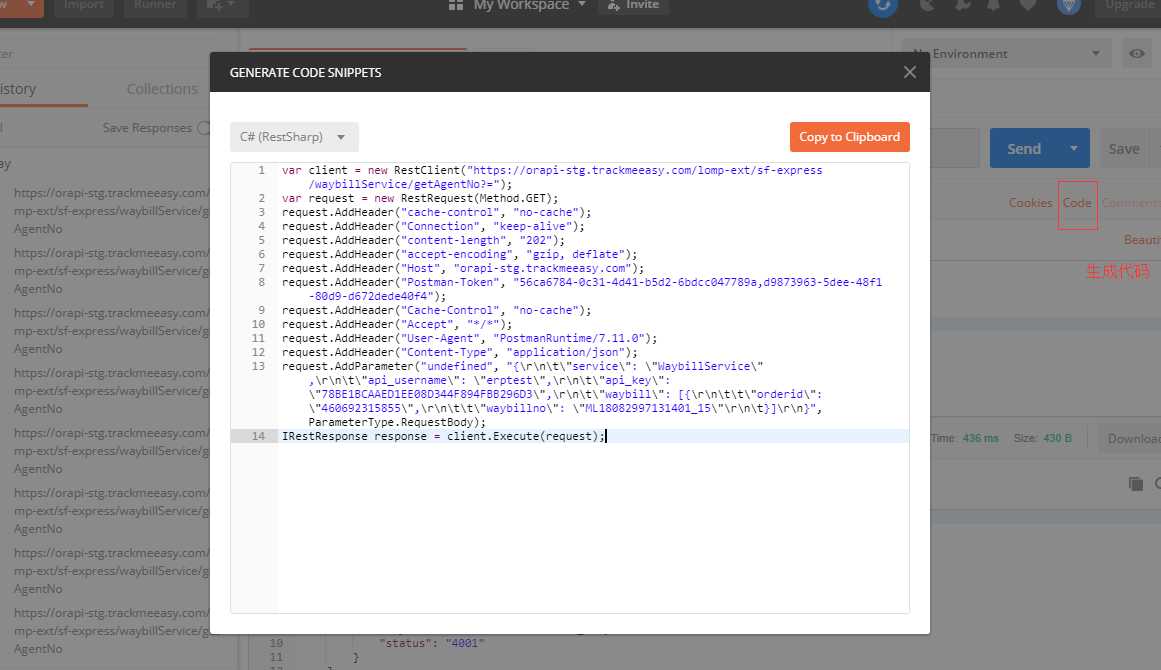Click the blue Send button
Image resolution: width=1161 pixels, height=670 pixels.
(1024, 148)
